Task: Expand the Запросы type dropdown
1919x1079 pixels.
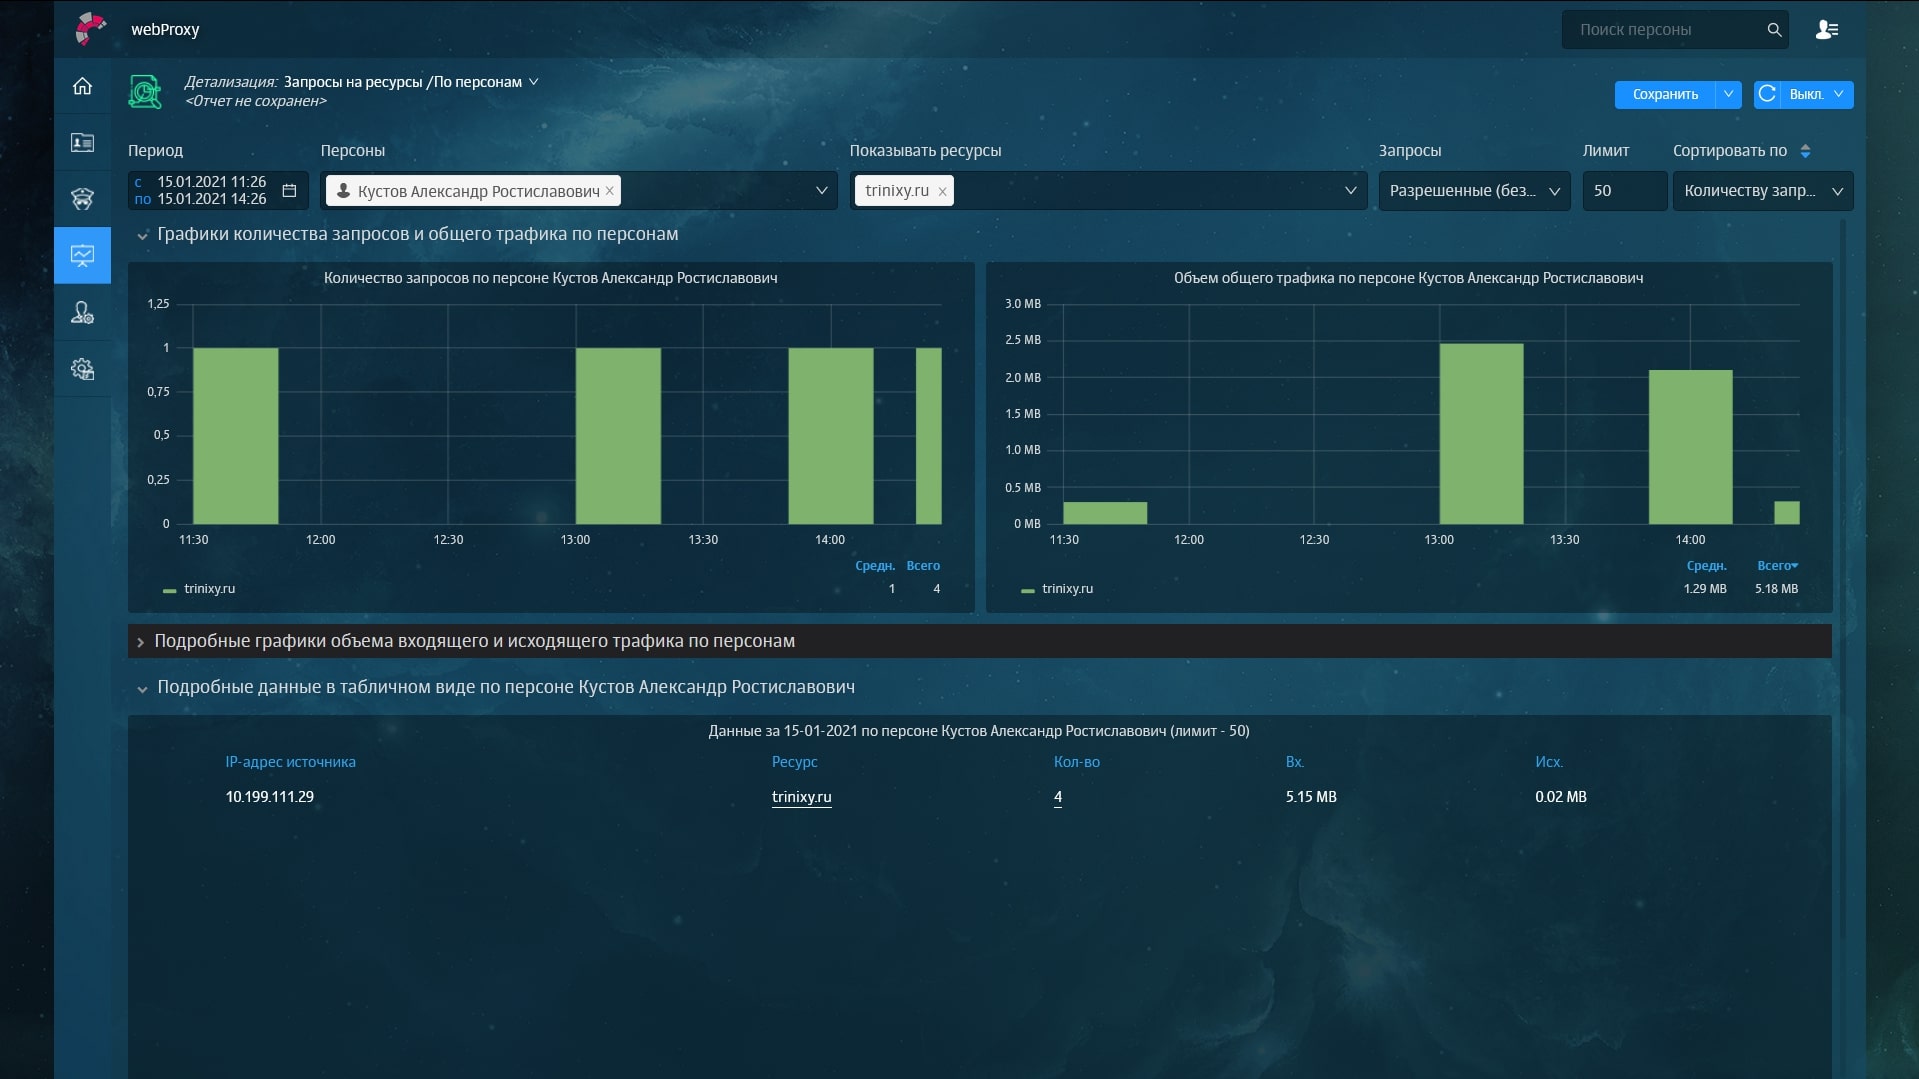Action: (1473, 191)
